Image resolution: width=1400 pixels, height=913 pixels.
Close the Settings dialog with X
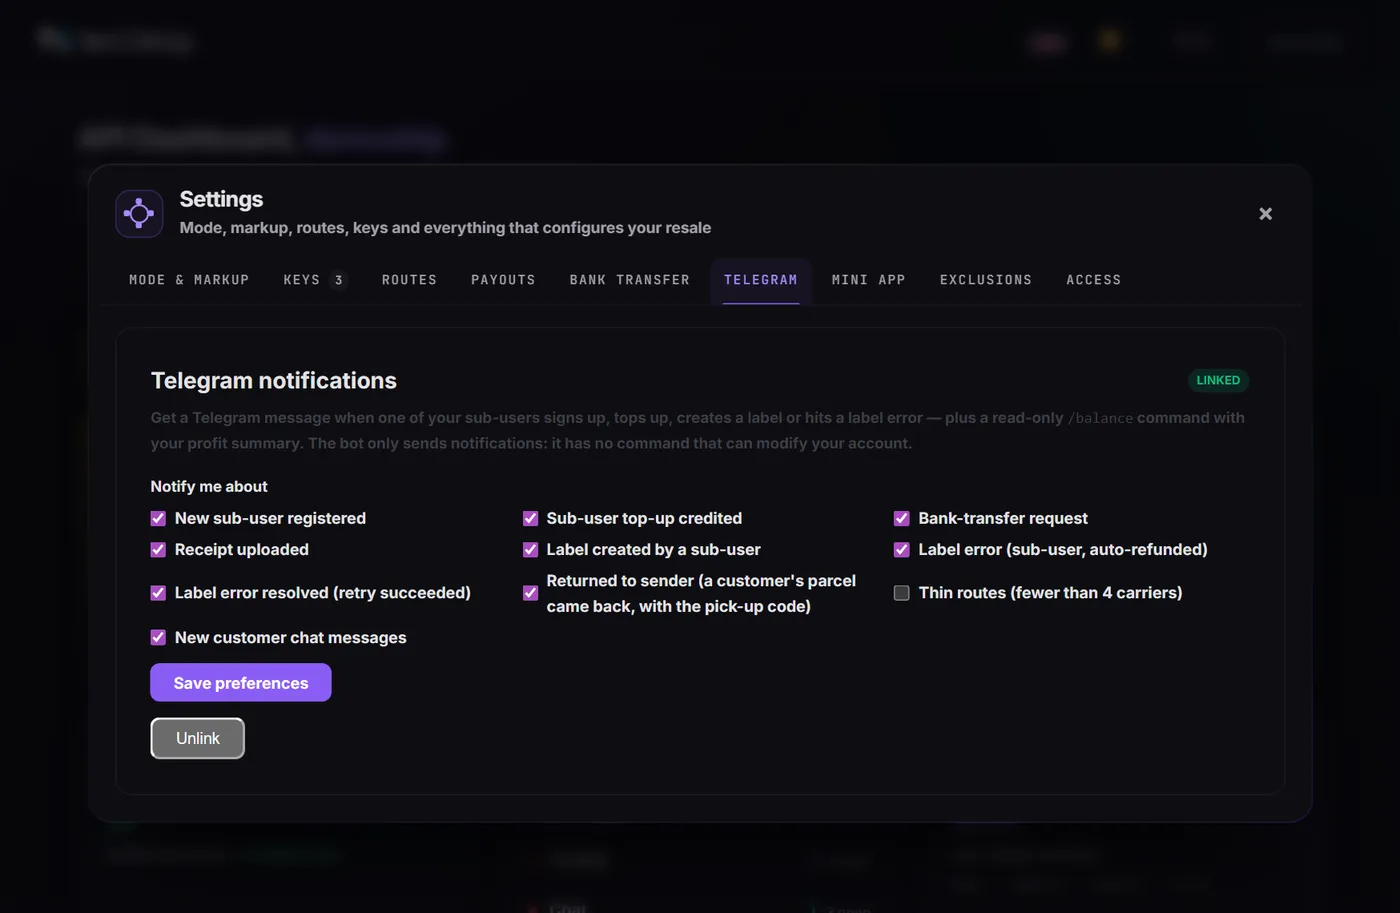point(1265,214)
